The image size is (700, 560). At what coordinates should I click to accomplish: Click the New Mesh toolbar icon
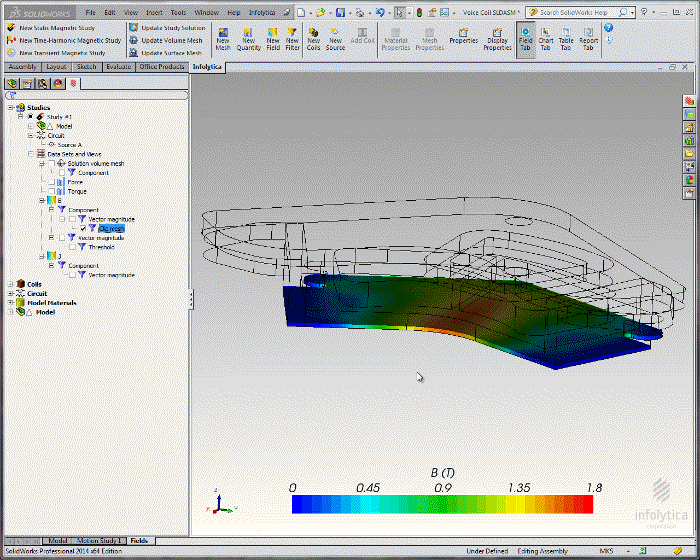click(222, 39)
